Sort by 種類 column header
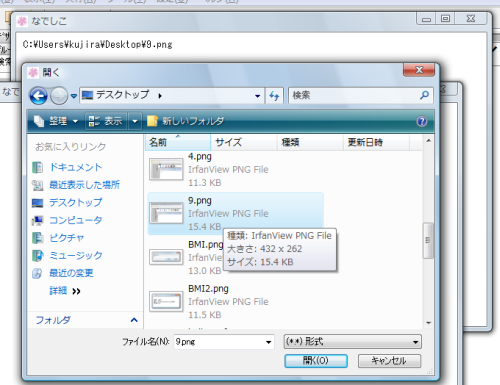Viewport: 500px width, 385px height. (x=310, y=142)
